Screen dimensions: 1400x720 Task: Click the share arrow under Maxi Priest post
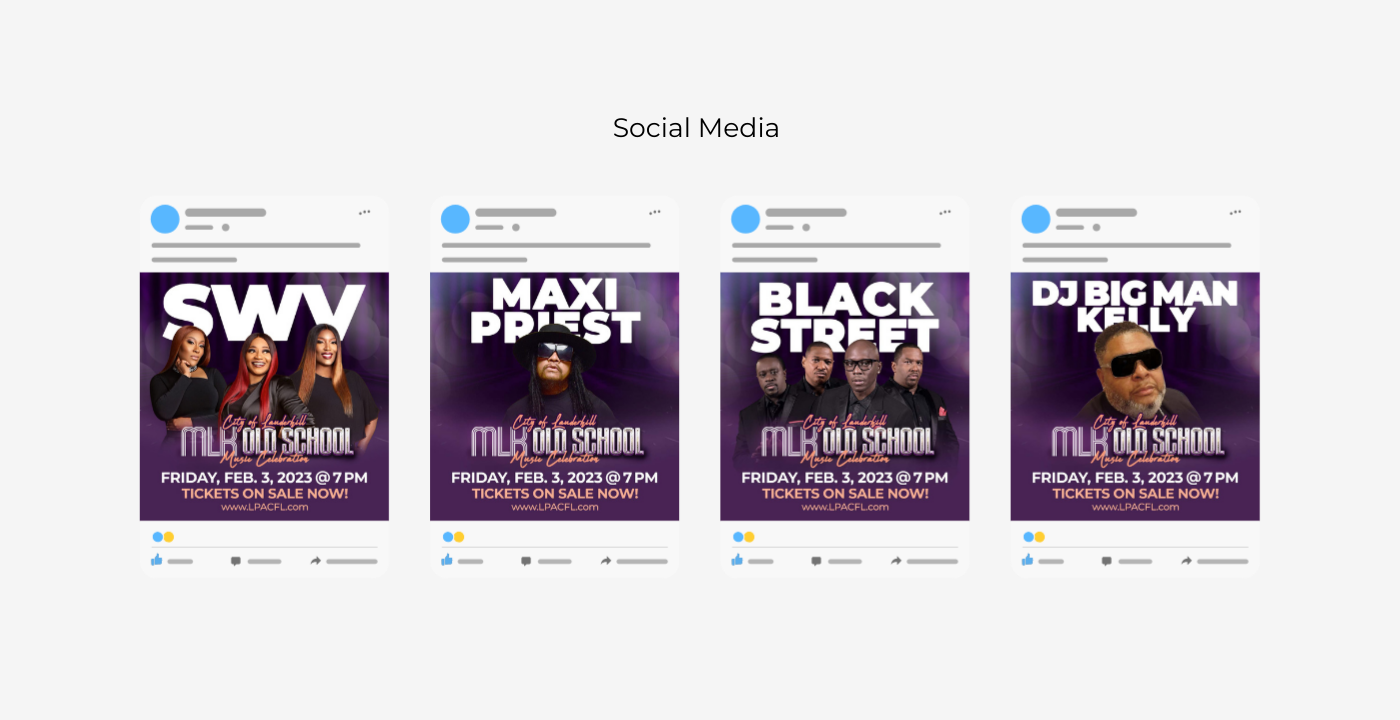click(606, 561)
